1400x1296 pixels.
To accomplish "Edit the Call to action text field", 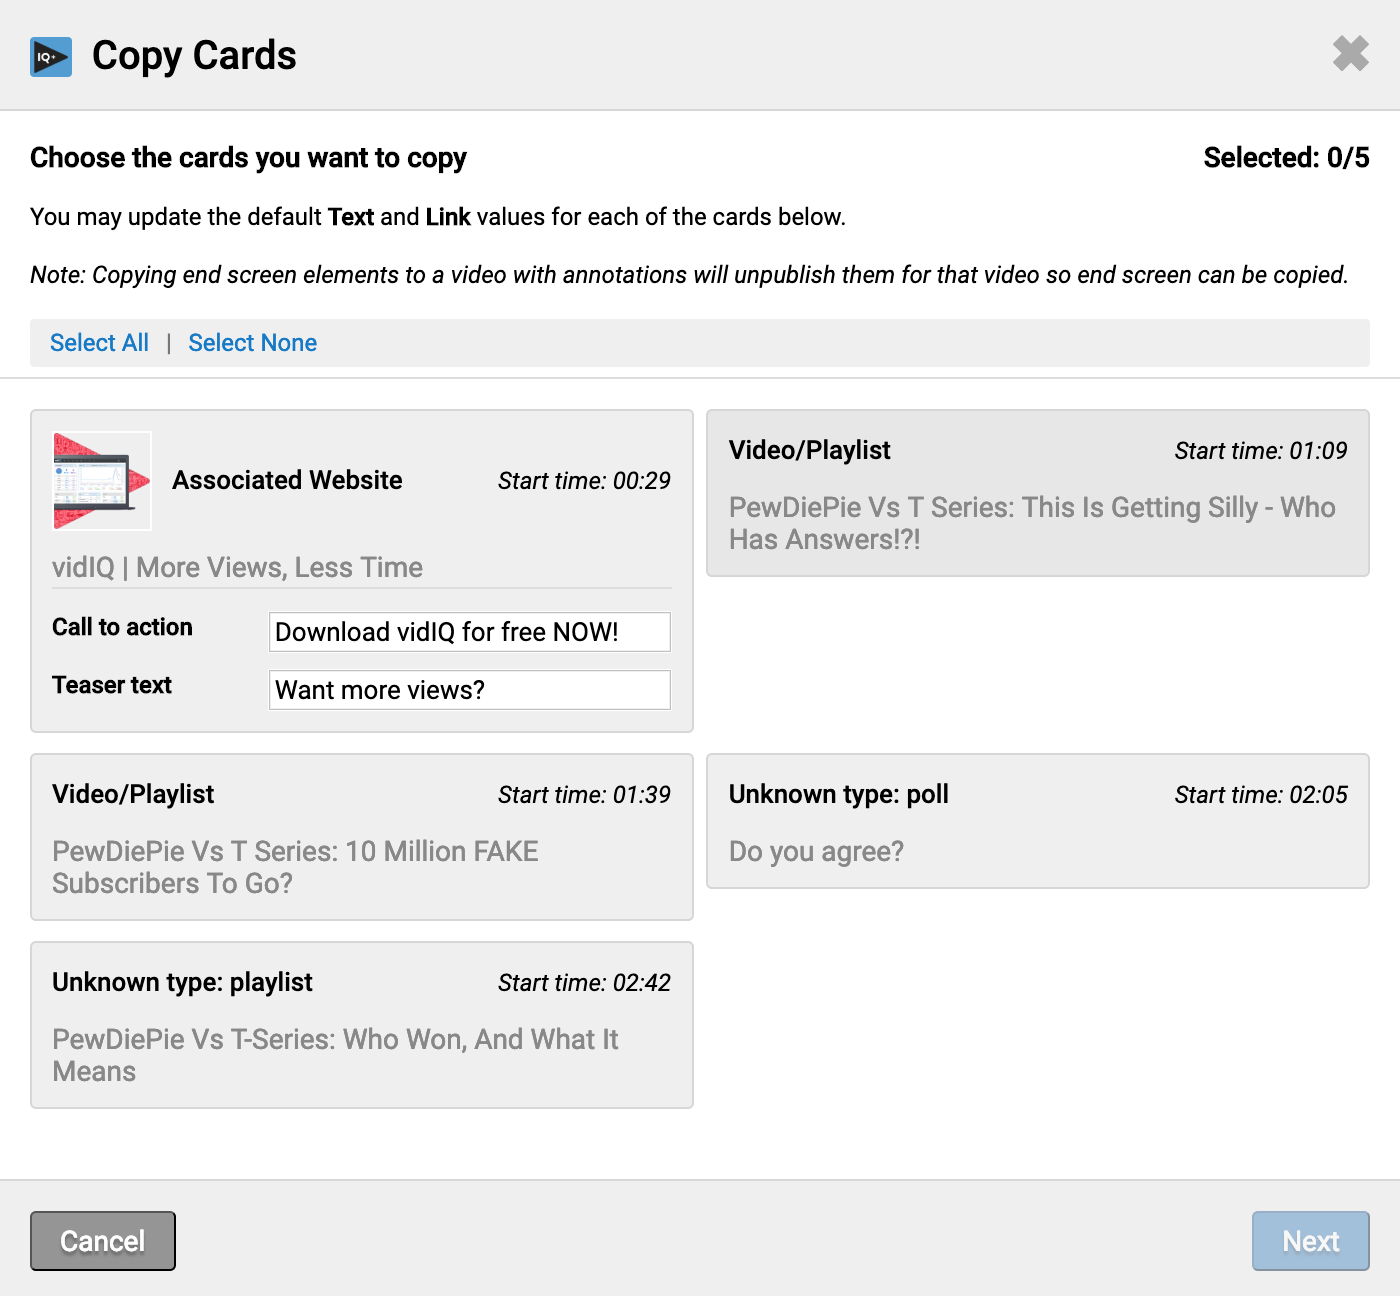I will [x=470, y=632].
